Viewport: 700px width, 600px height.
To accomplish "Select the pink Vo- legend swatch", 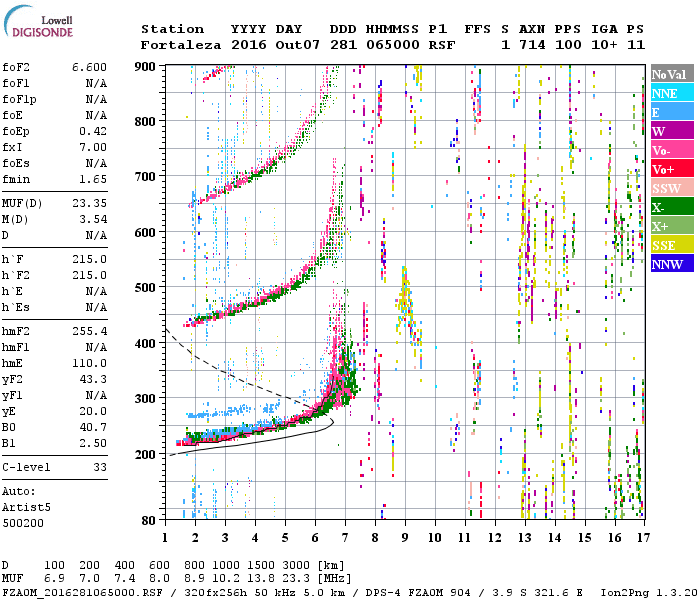I will point(672,150).
